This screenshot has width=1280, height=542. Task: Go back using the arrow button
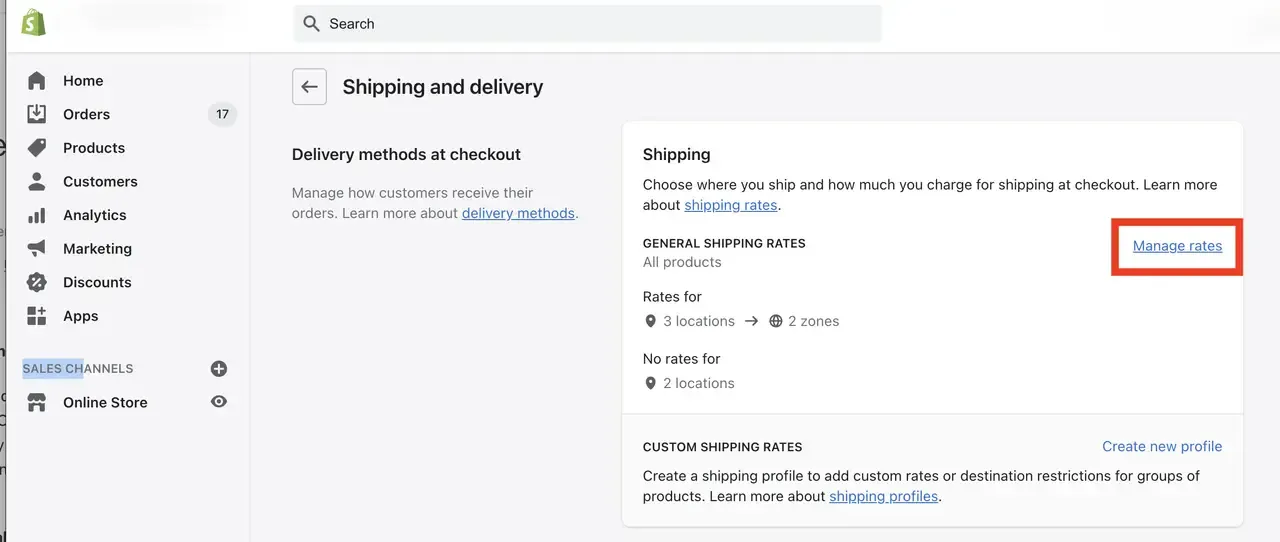310,87
